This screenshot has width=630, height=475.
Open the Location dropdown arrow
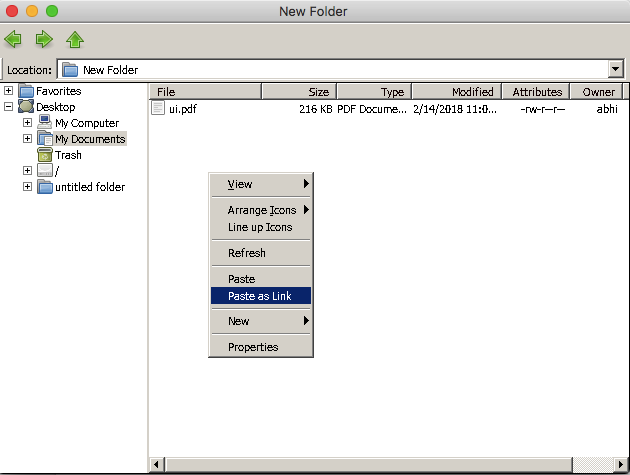(x=615, y=69)
